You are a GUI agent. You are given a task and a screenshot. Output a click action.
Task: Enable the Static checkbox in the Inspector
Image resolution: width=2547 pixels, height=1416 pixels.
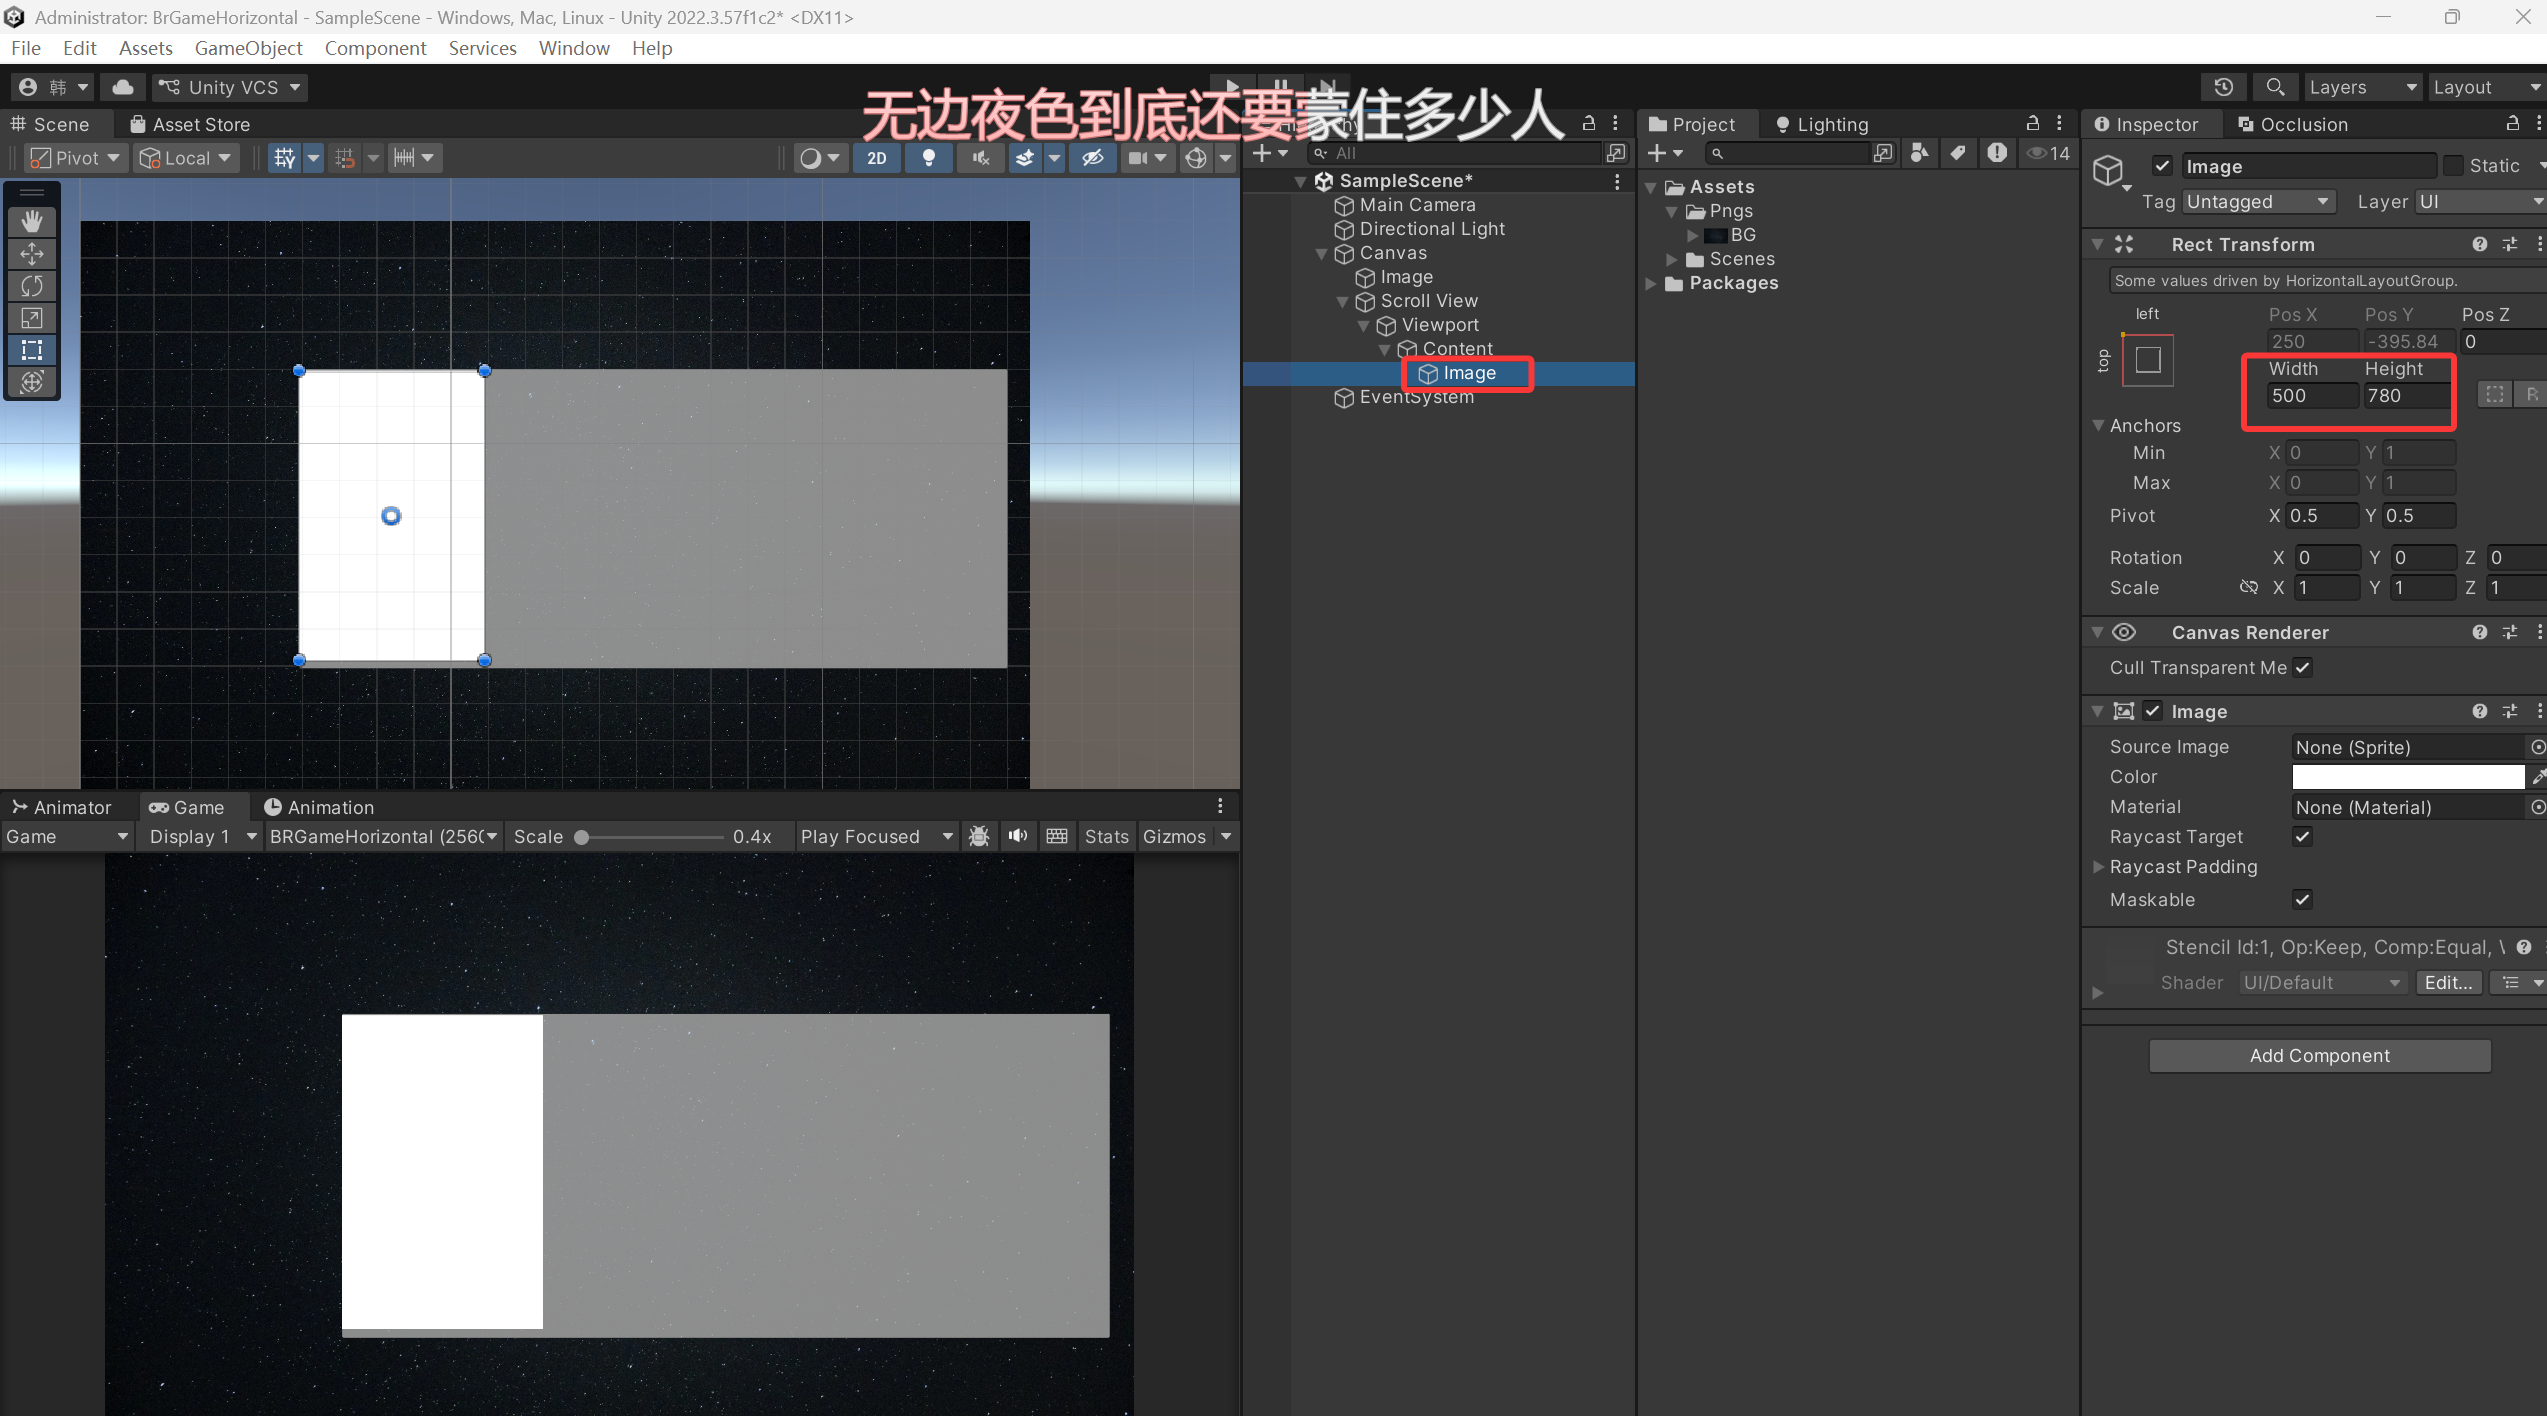pyautogui.click(x=2455, y=165)
